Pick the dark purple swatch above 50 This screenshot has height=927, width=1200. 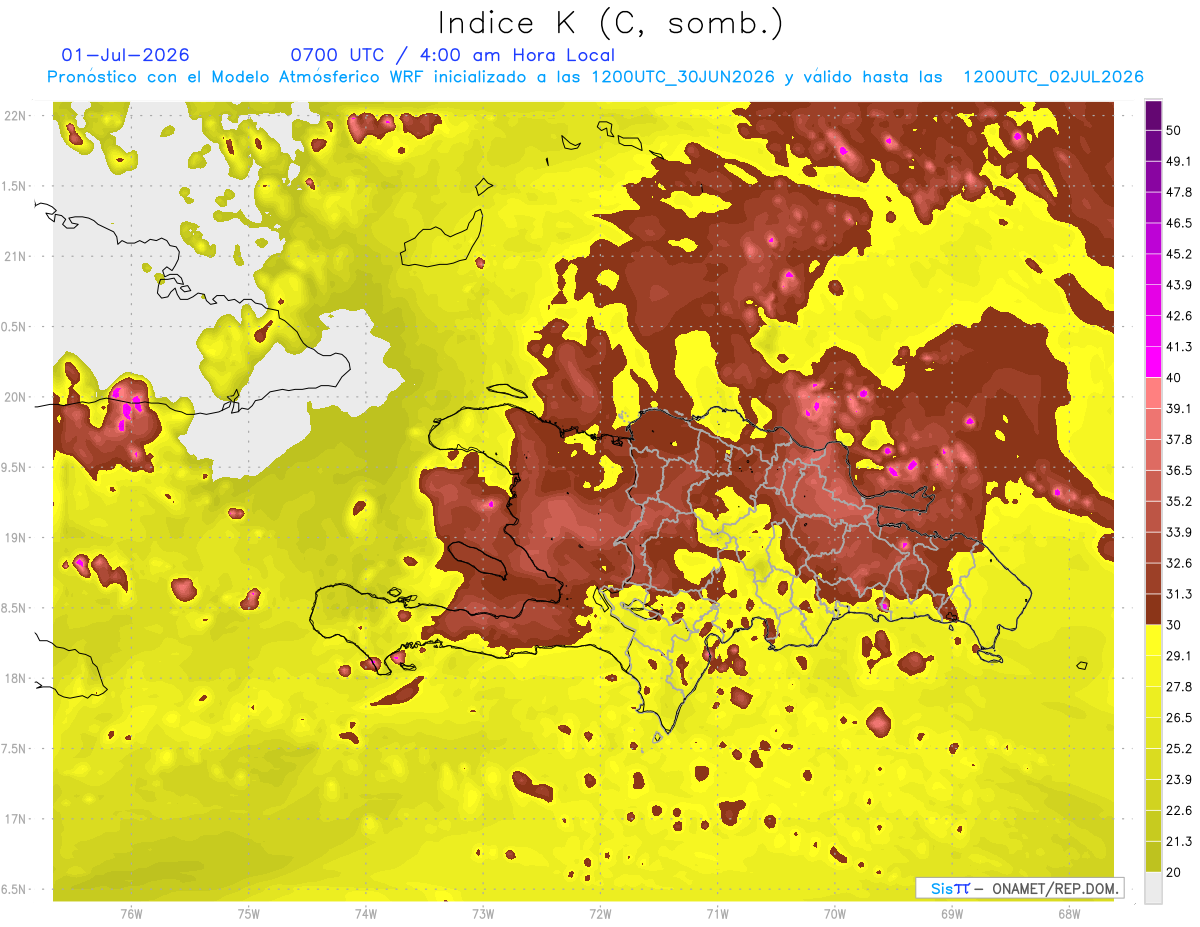coord(1153,115)
